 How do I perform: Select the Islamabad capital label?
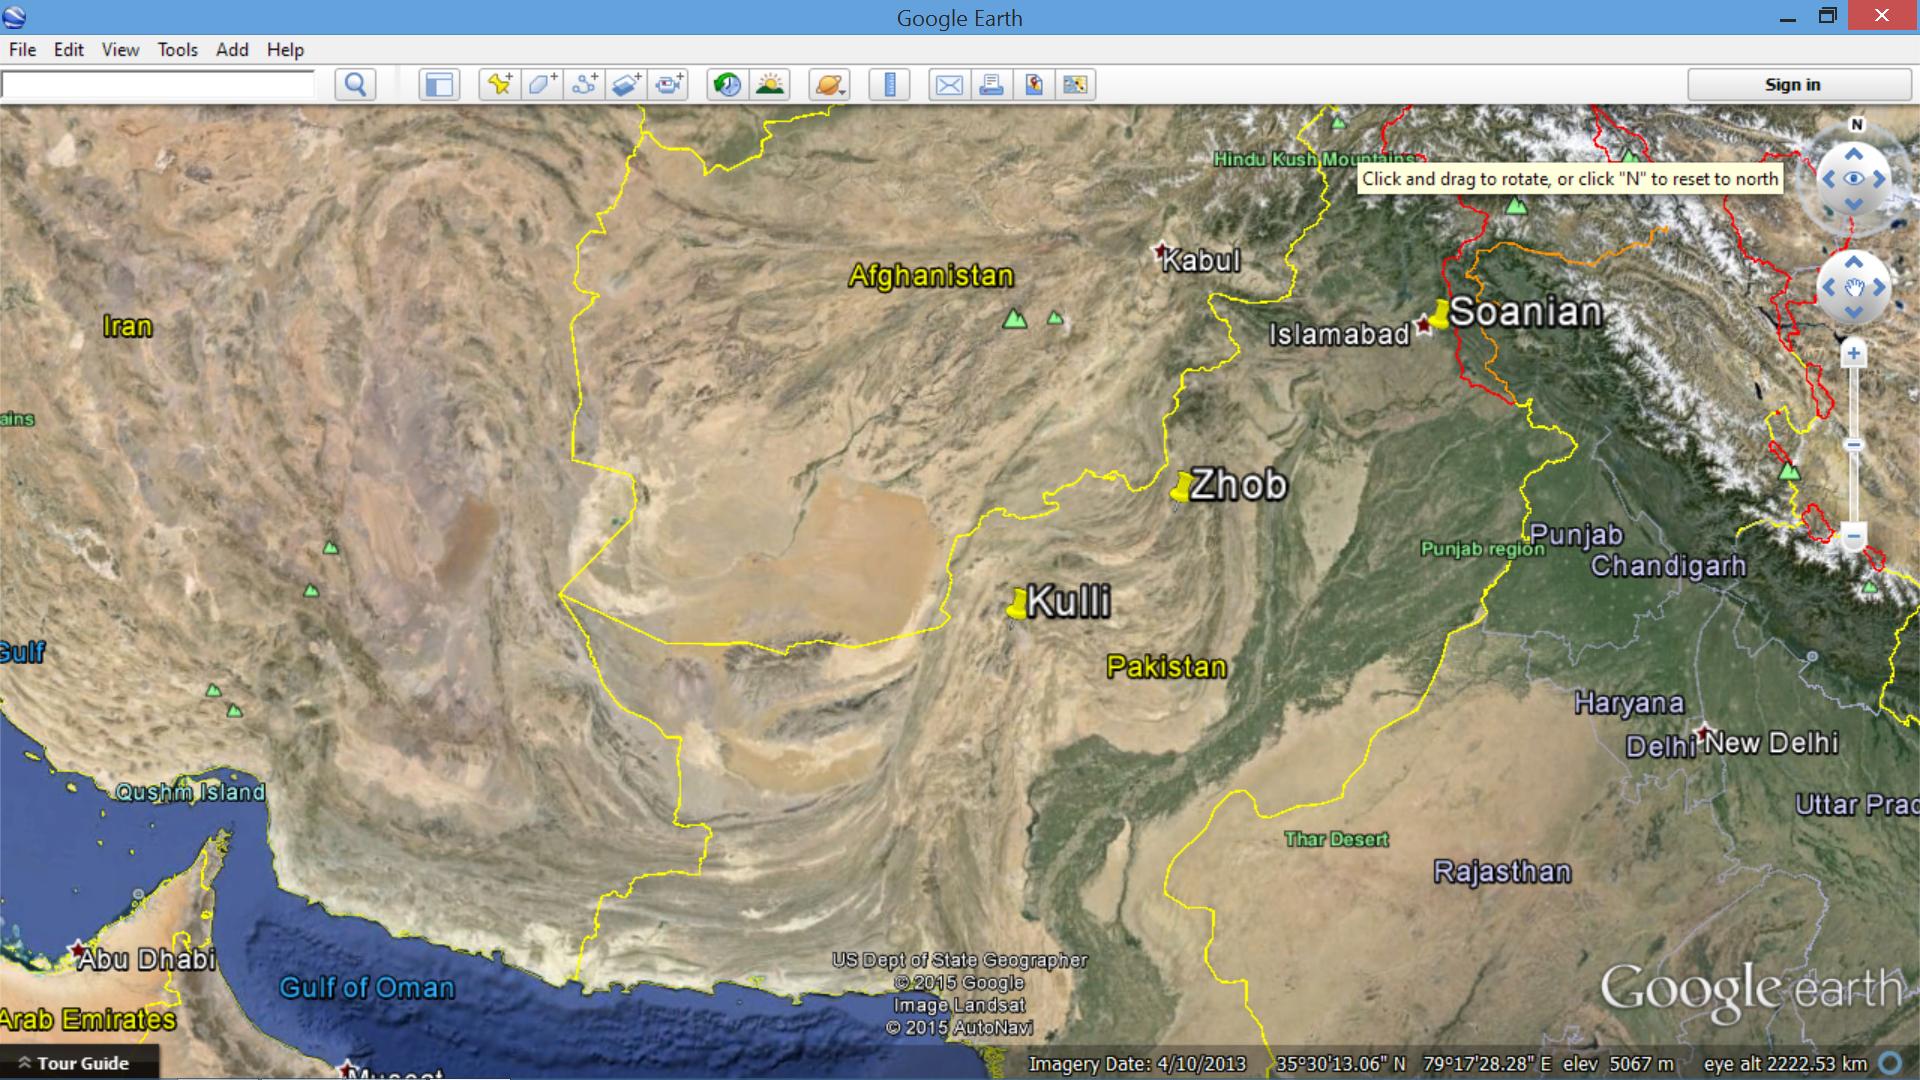1339,334
